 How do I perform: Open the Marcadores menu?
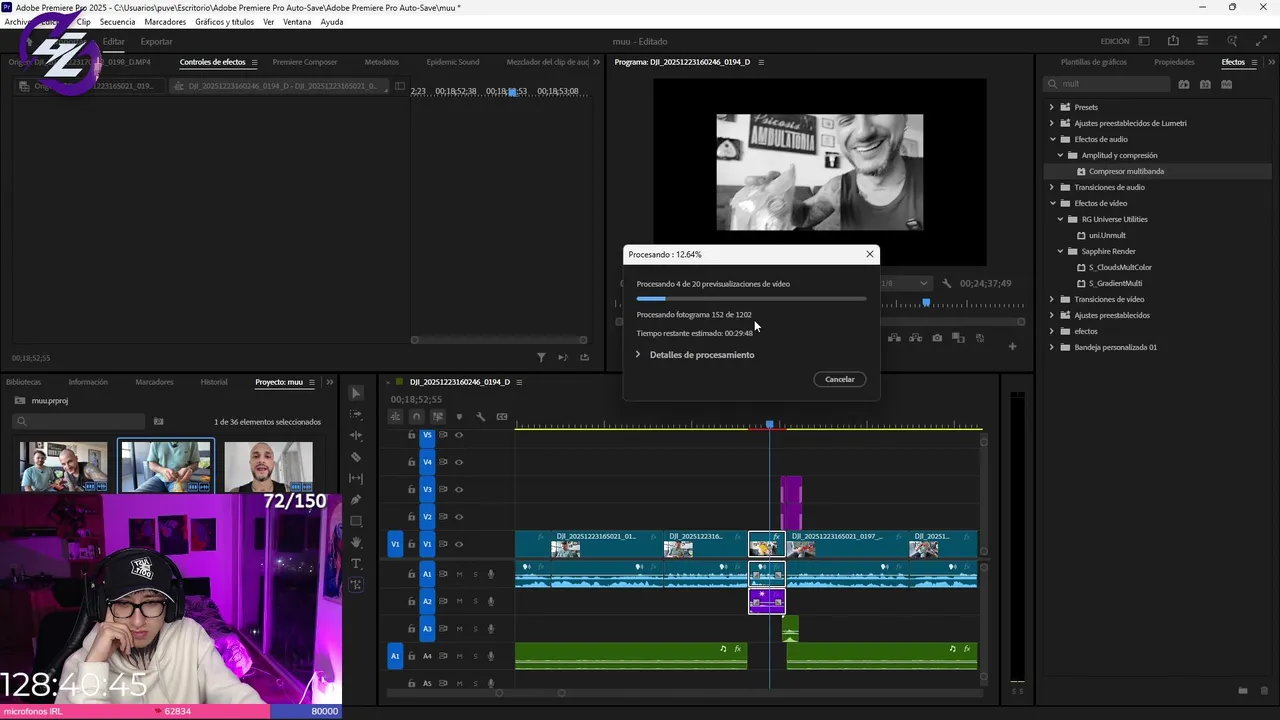click(165, 22)
